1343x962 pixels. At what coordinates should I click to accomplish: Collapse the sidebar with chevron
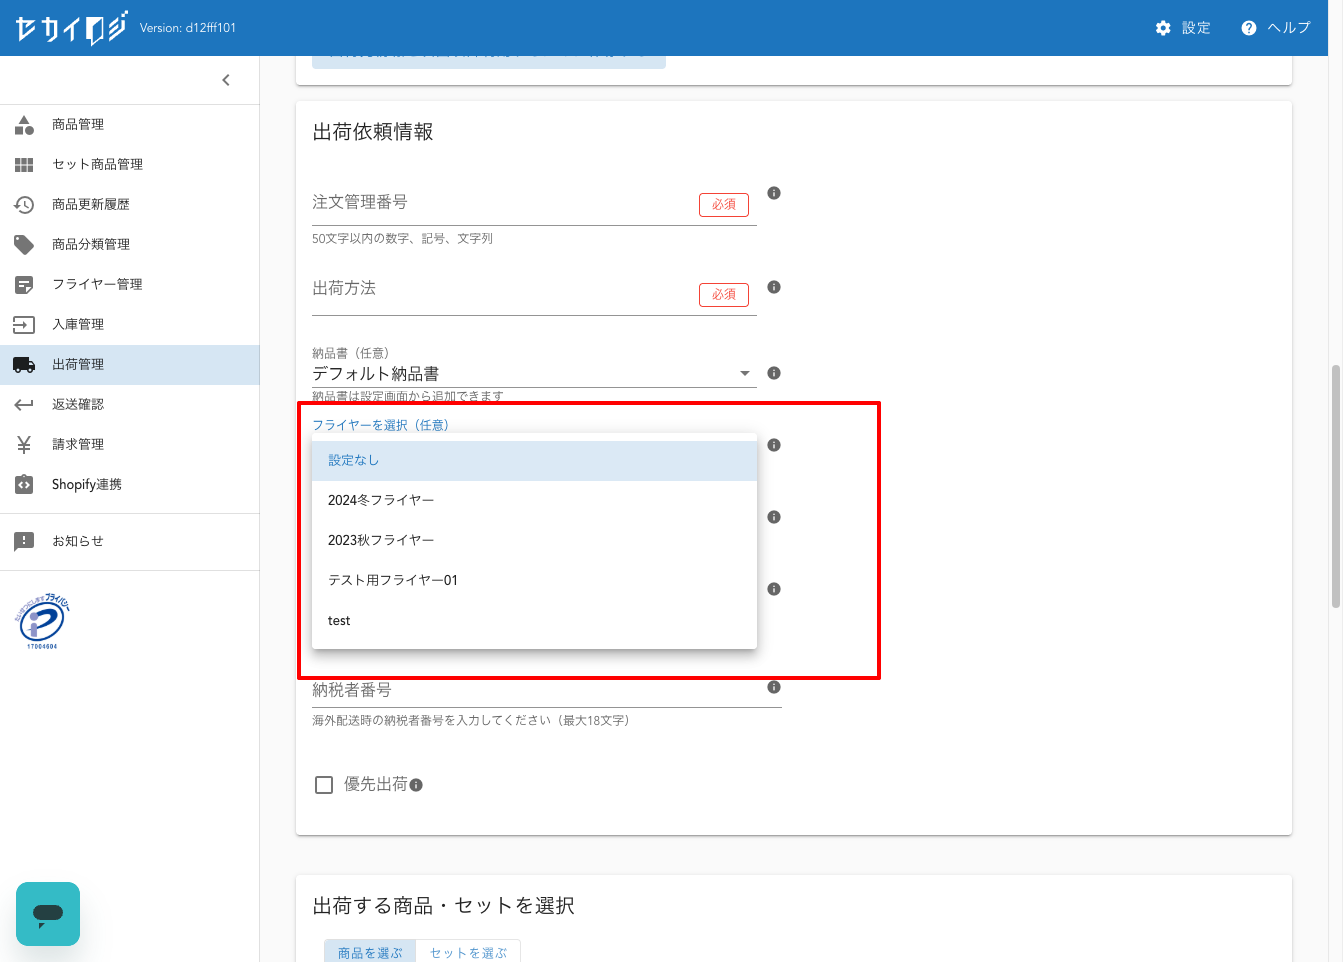coord(226,80)
